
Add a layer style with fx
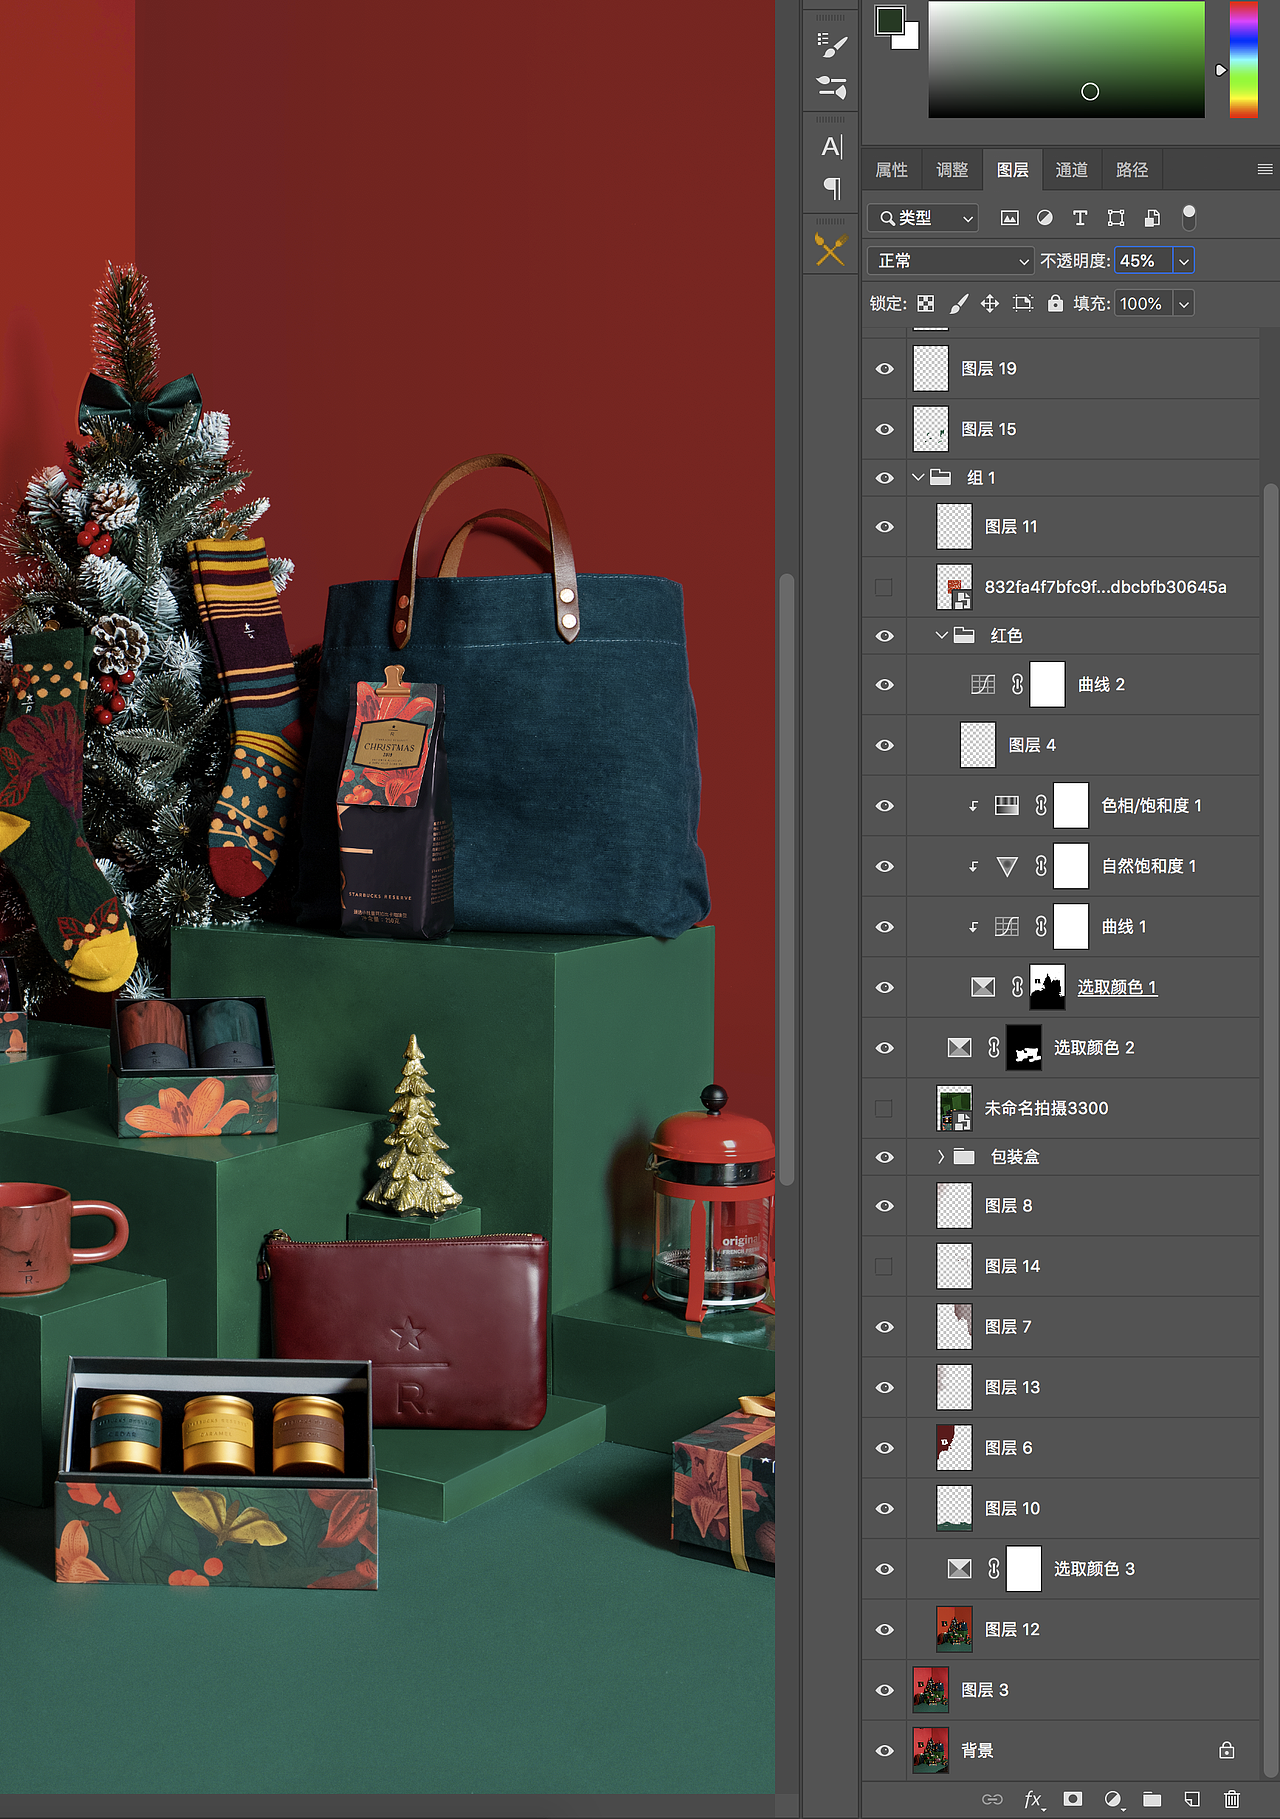coord(1034,1799)
